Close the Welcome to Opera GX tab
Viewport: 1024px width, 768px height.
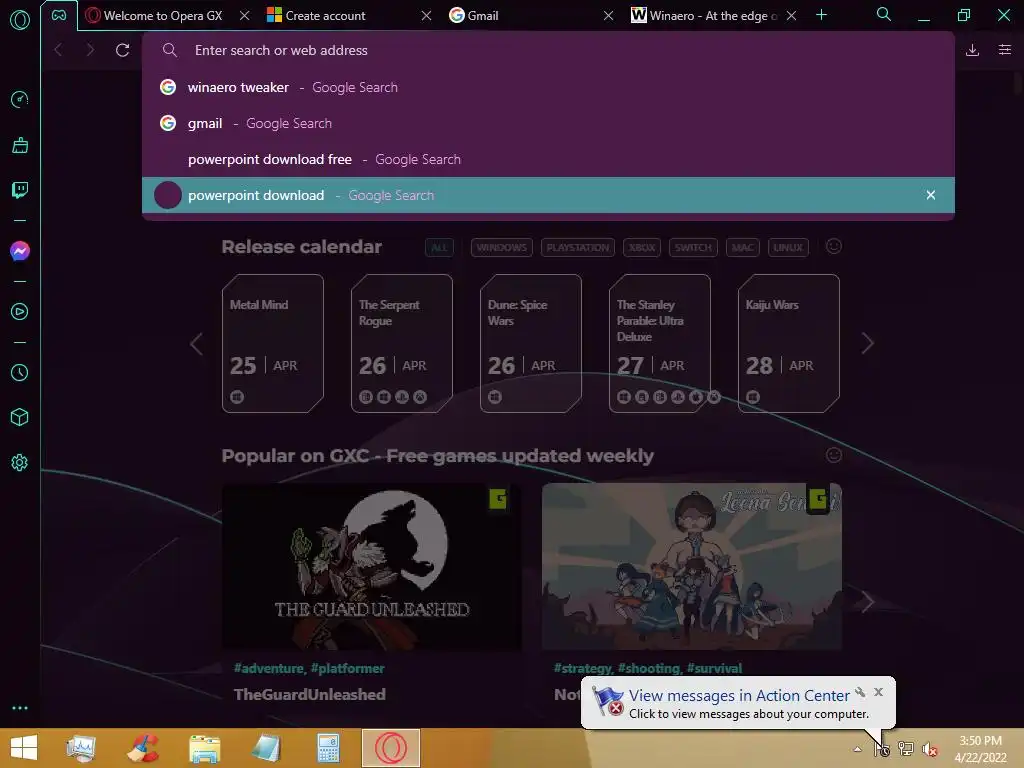244,16
